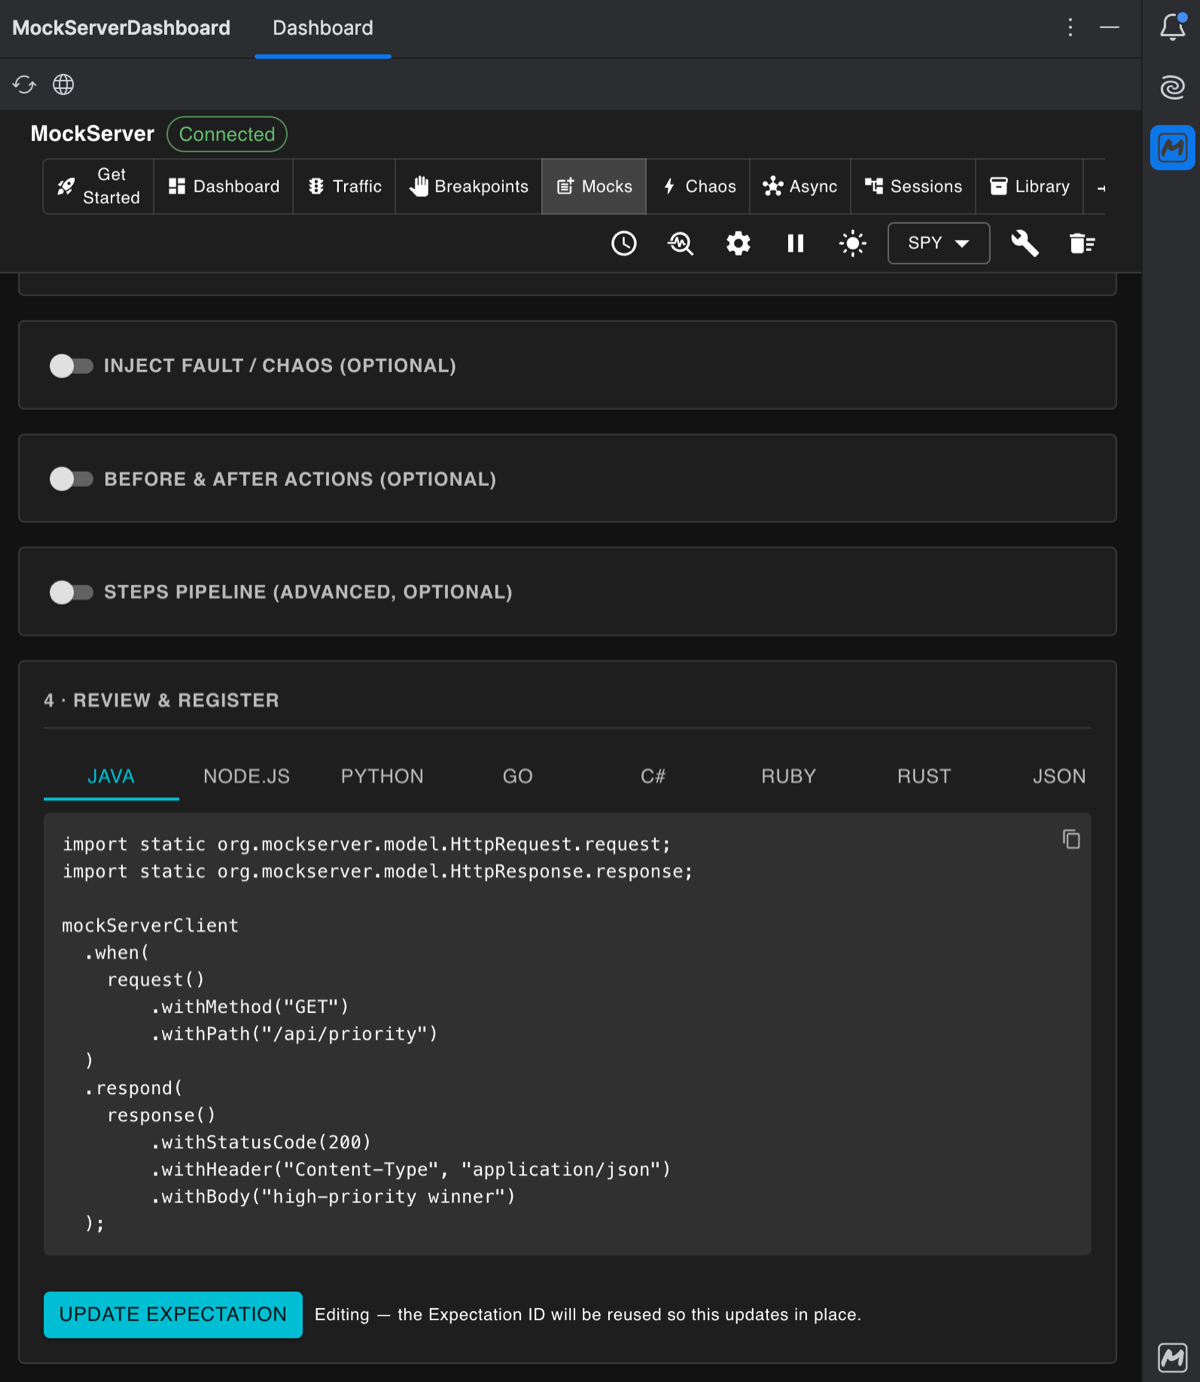Switch to GO code tab
1200x1382 pixels.
(518, 776)
